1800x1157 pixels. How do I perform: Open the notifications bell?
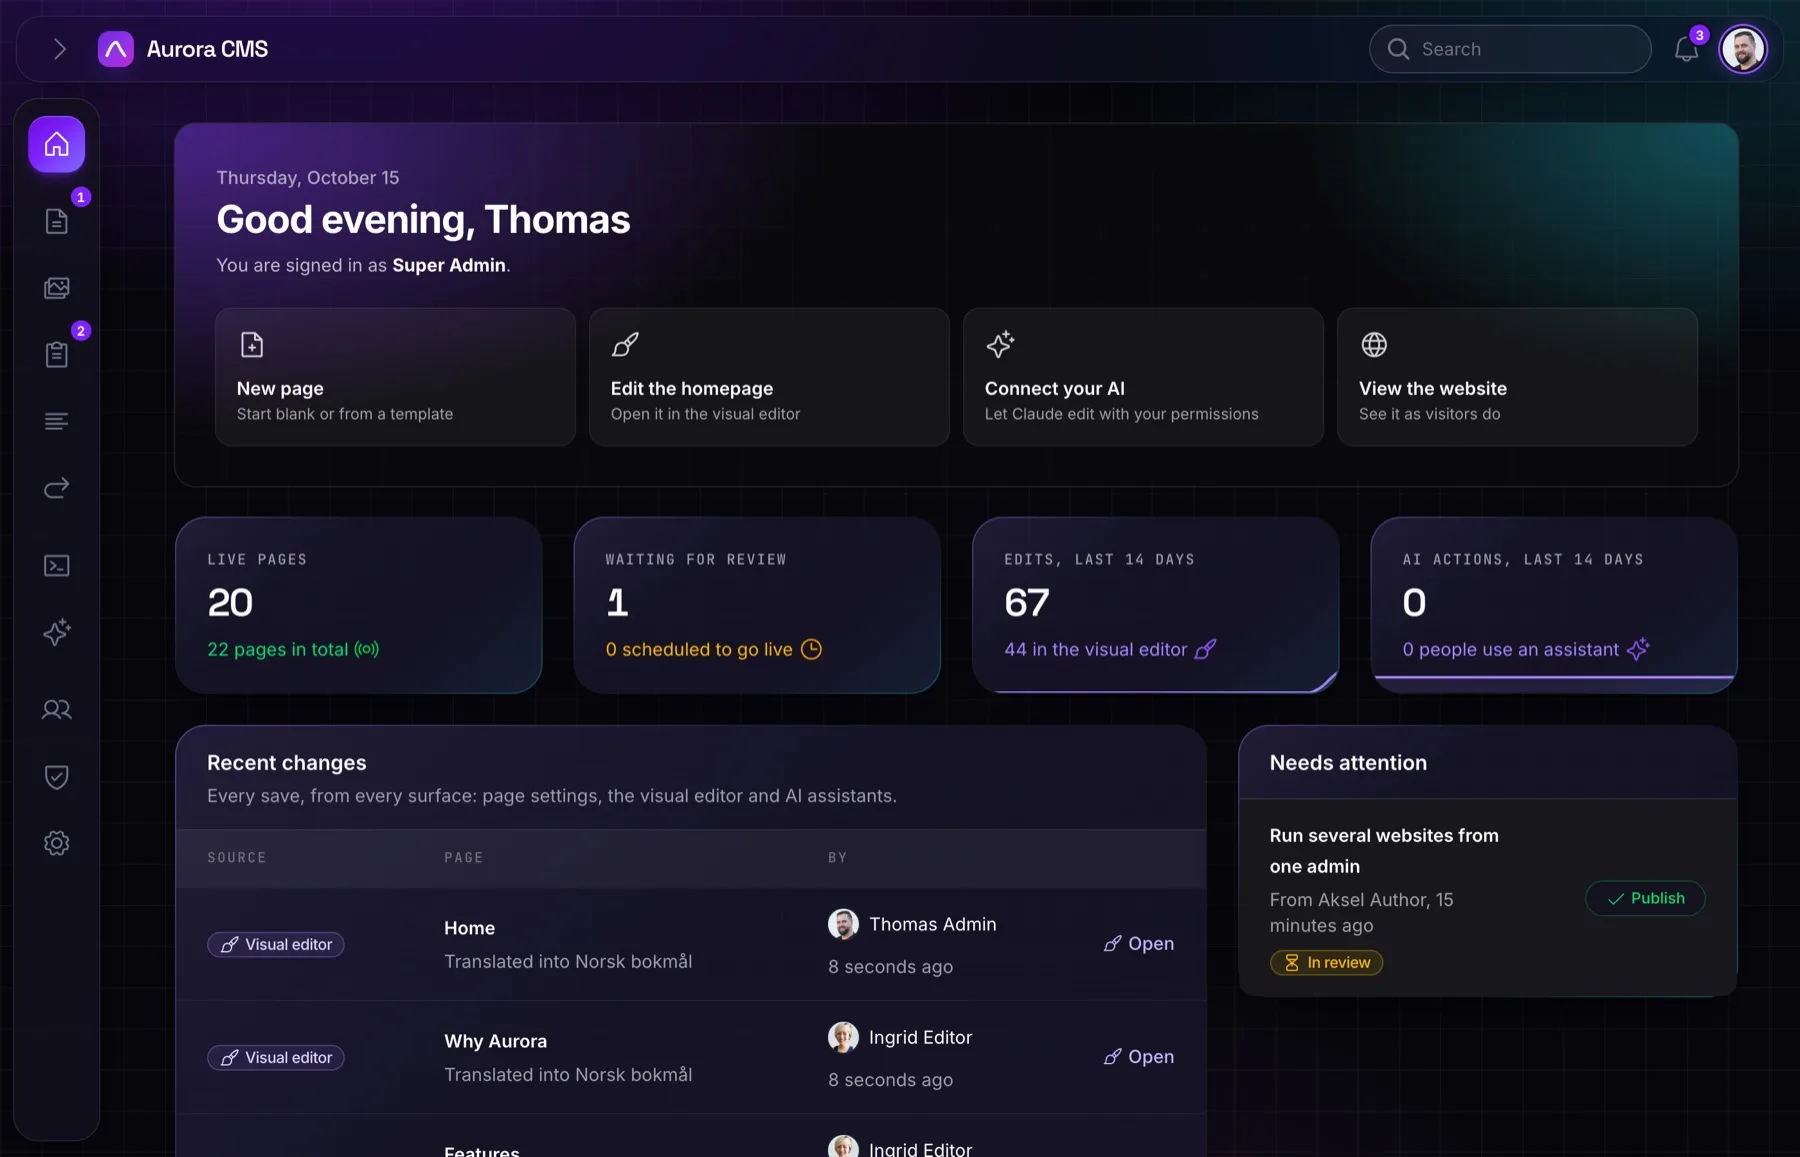pyautogui.click(x=1687, y=49)
